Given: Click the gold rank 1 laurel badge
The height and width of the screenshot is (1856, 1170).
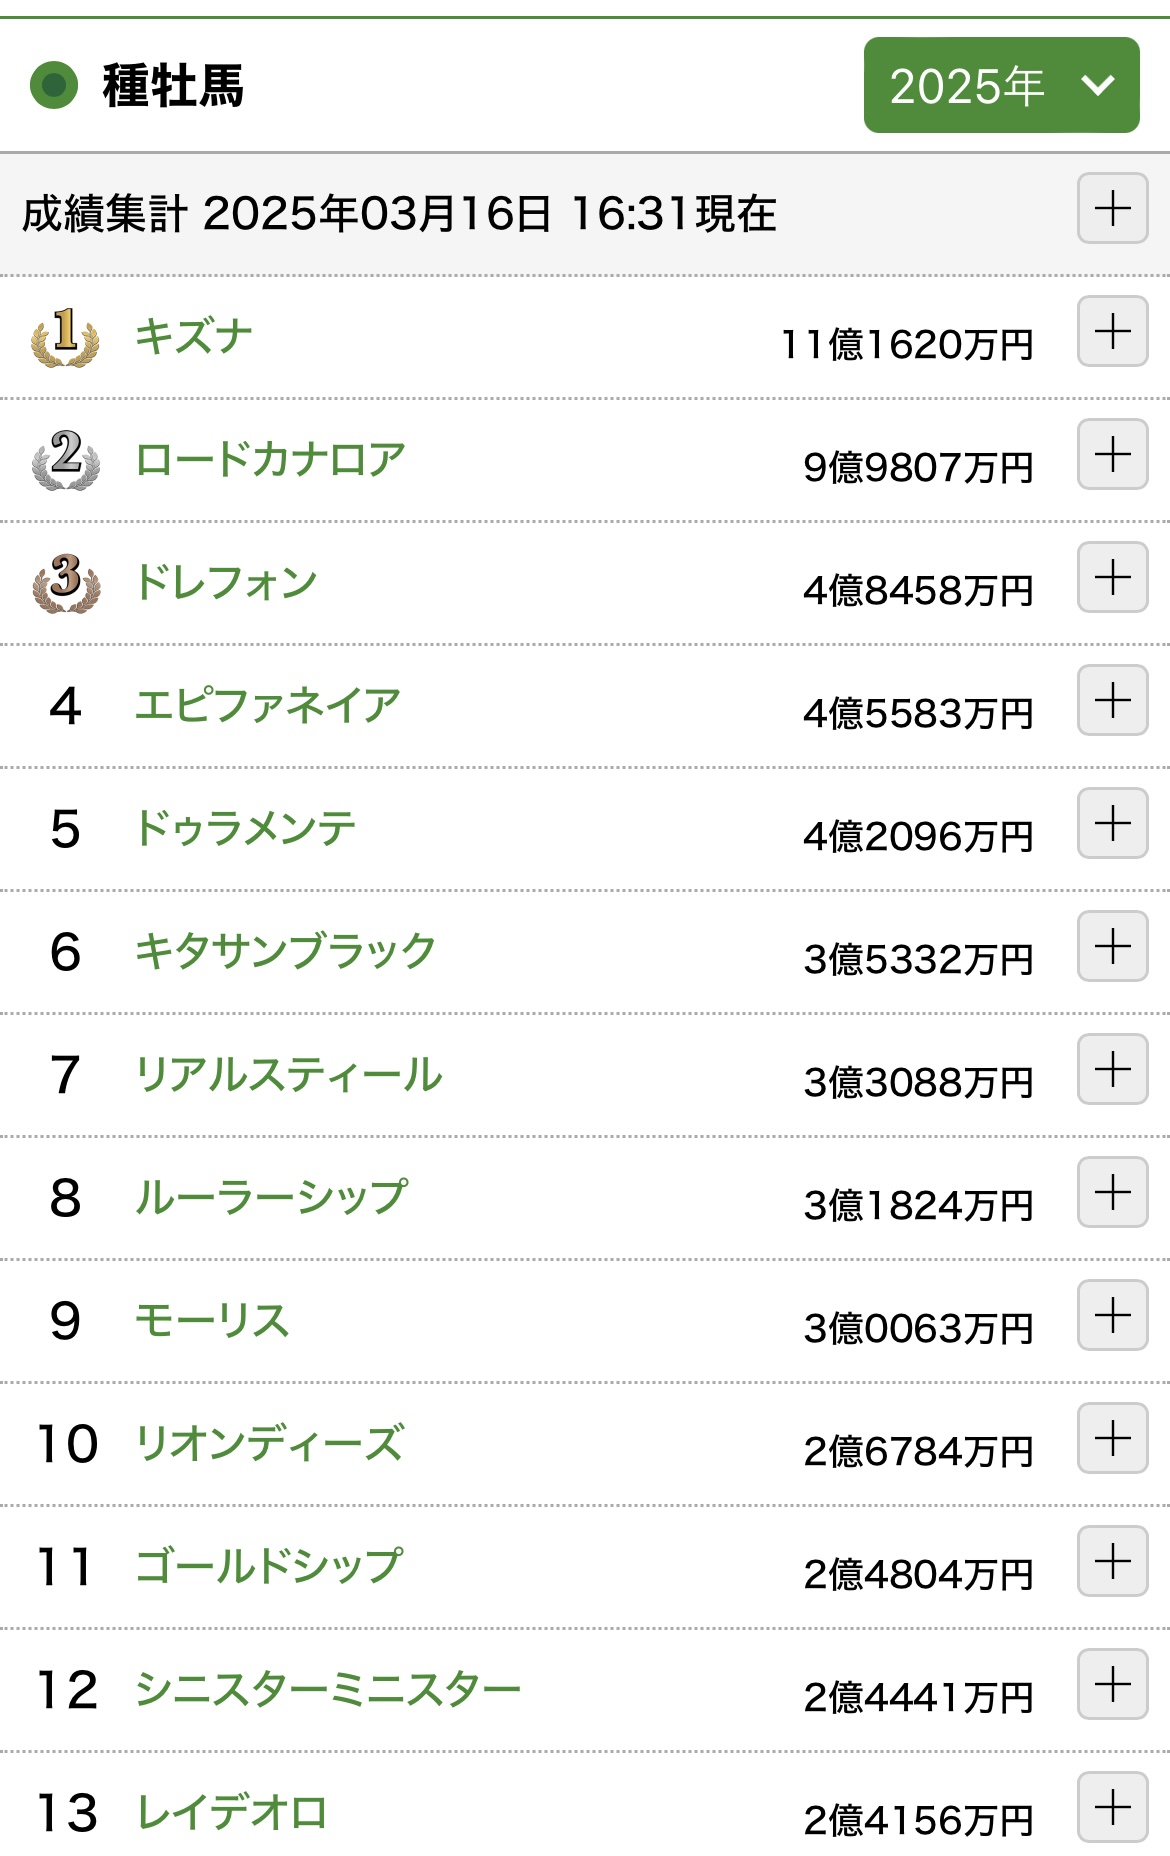Looking at the screenshot, I should (x=66, y=336).
